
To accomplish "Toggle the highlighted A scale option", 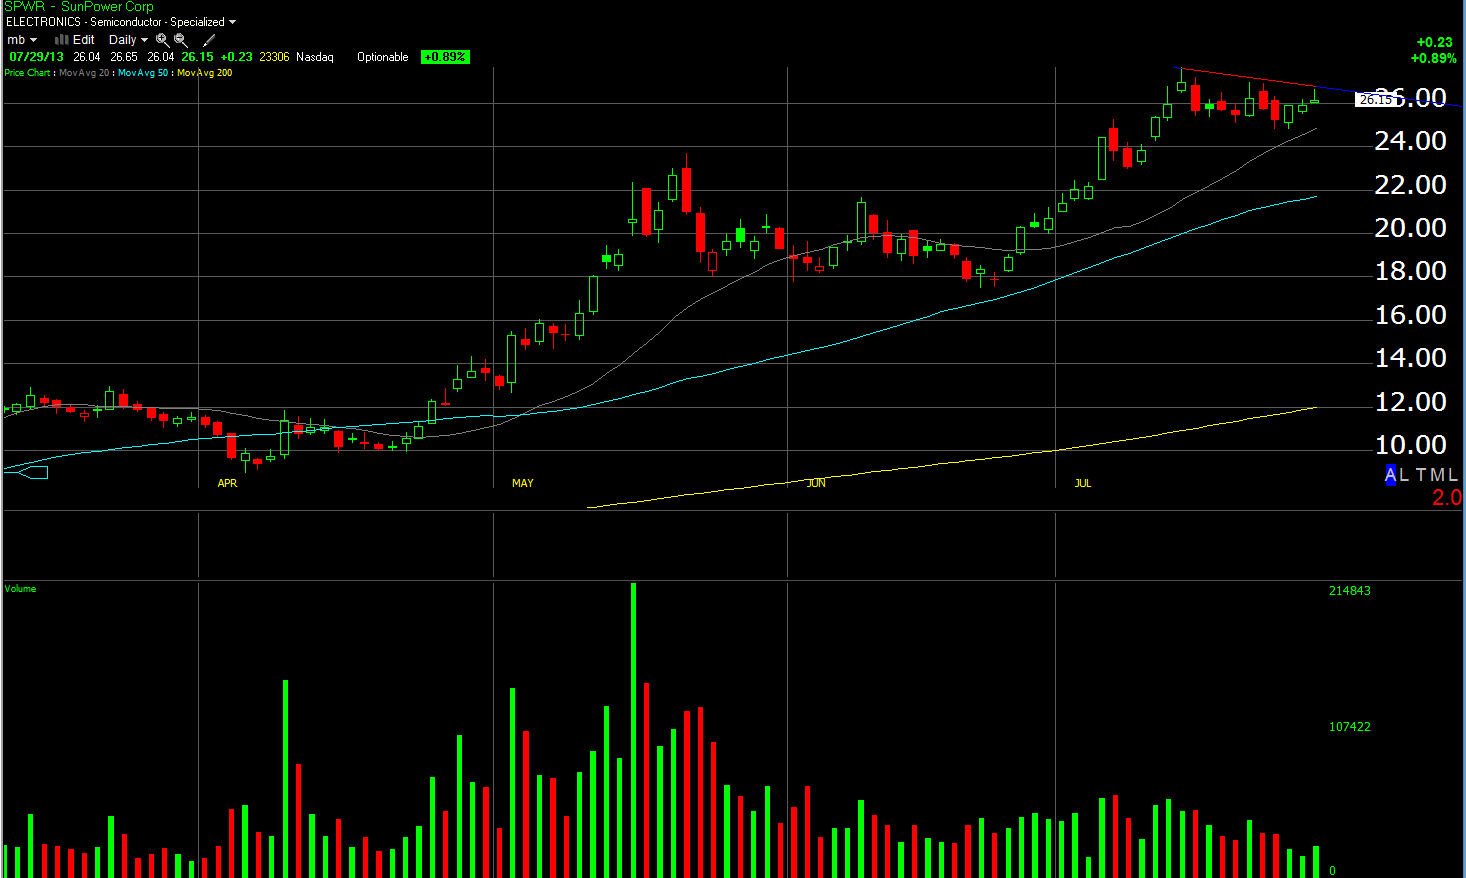I will click(1390, 475).
